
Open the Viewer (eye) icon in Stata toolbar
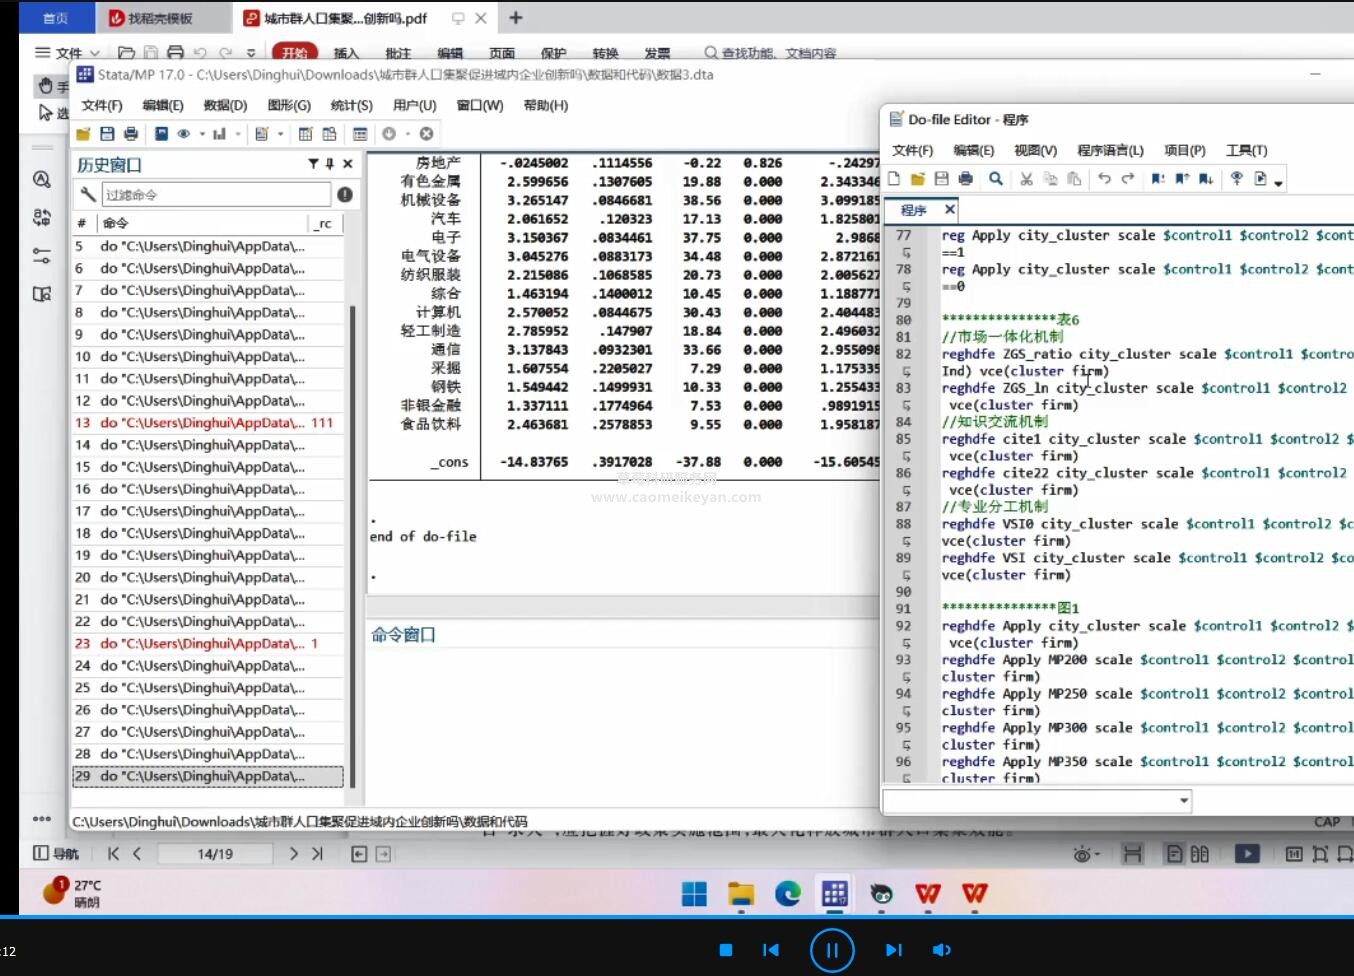pos(183,134)
